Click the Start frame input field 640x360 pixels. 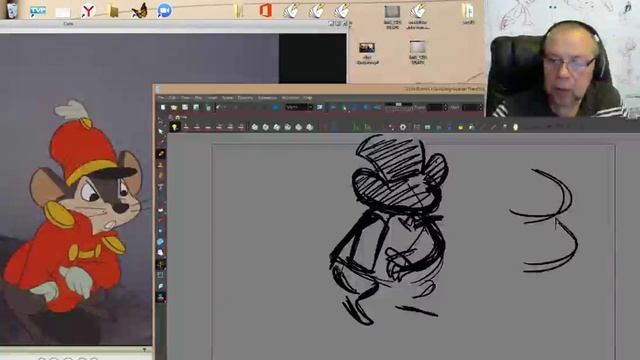pyautogui.click(x=470, y=107)
